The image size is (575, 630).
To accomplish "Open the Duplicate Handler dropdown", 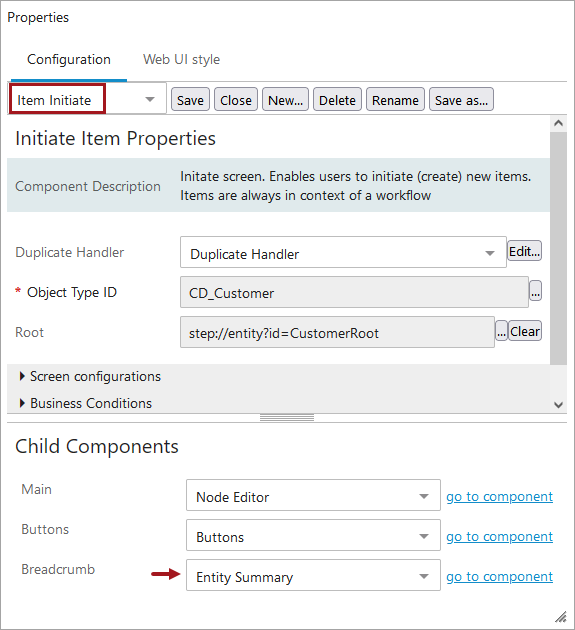I will [x=343, y=252].
